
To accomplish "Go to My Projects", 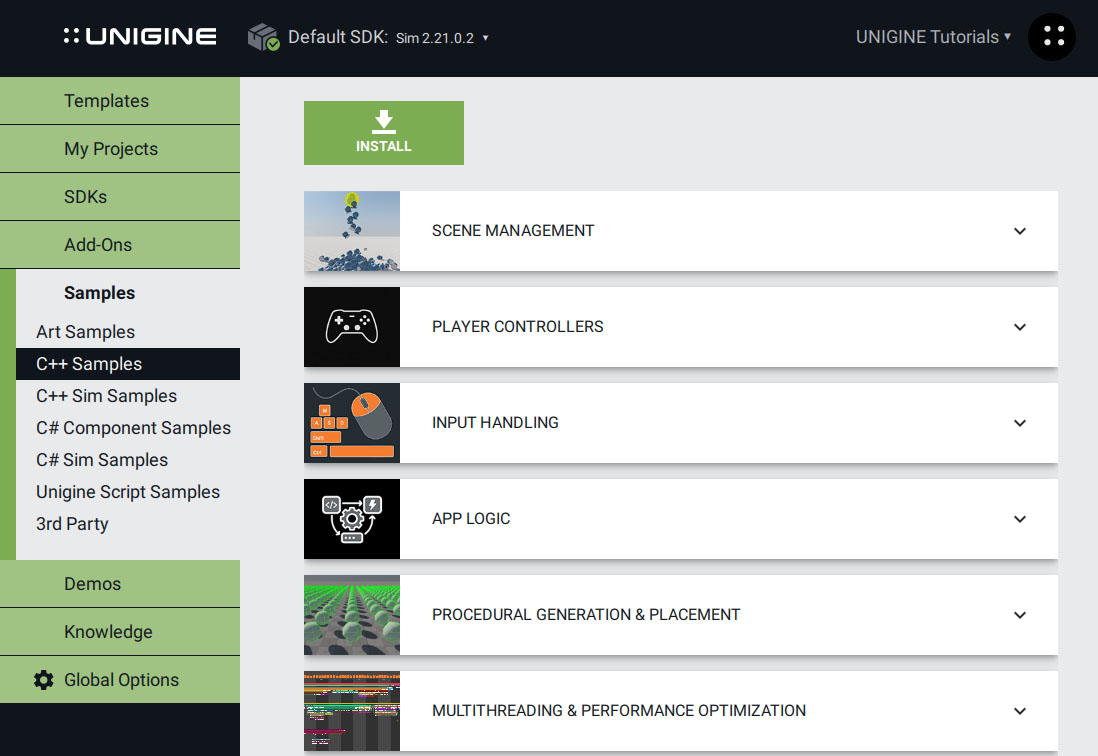I will (120, 149).
